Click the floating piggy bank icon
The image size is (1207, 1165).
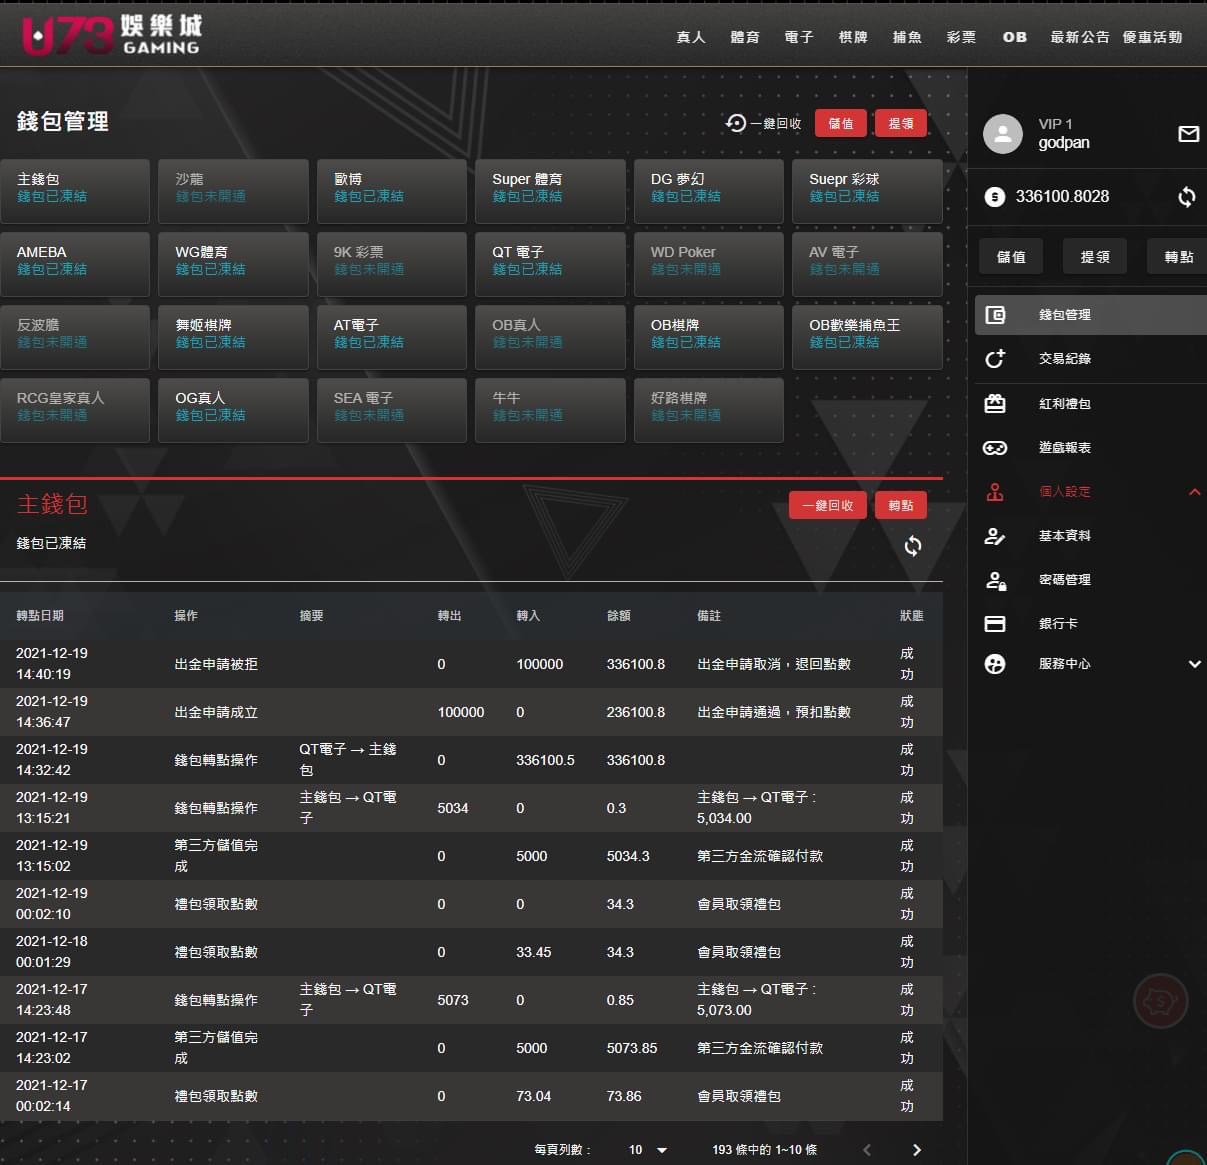point(1160,999)
